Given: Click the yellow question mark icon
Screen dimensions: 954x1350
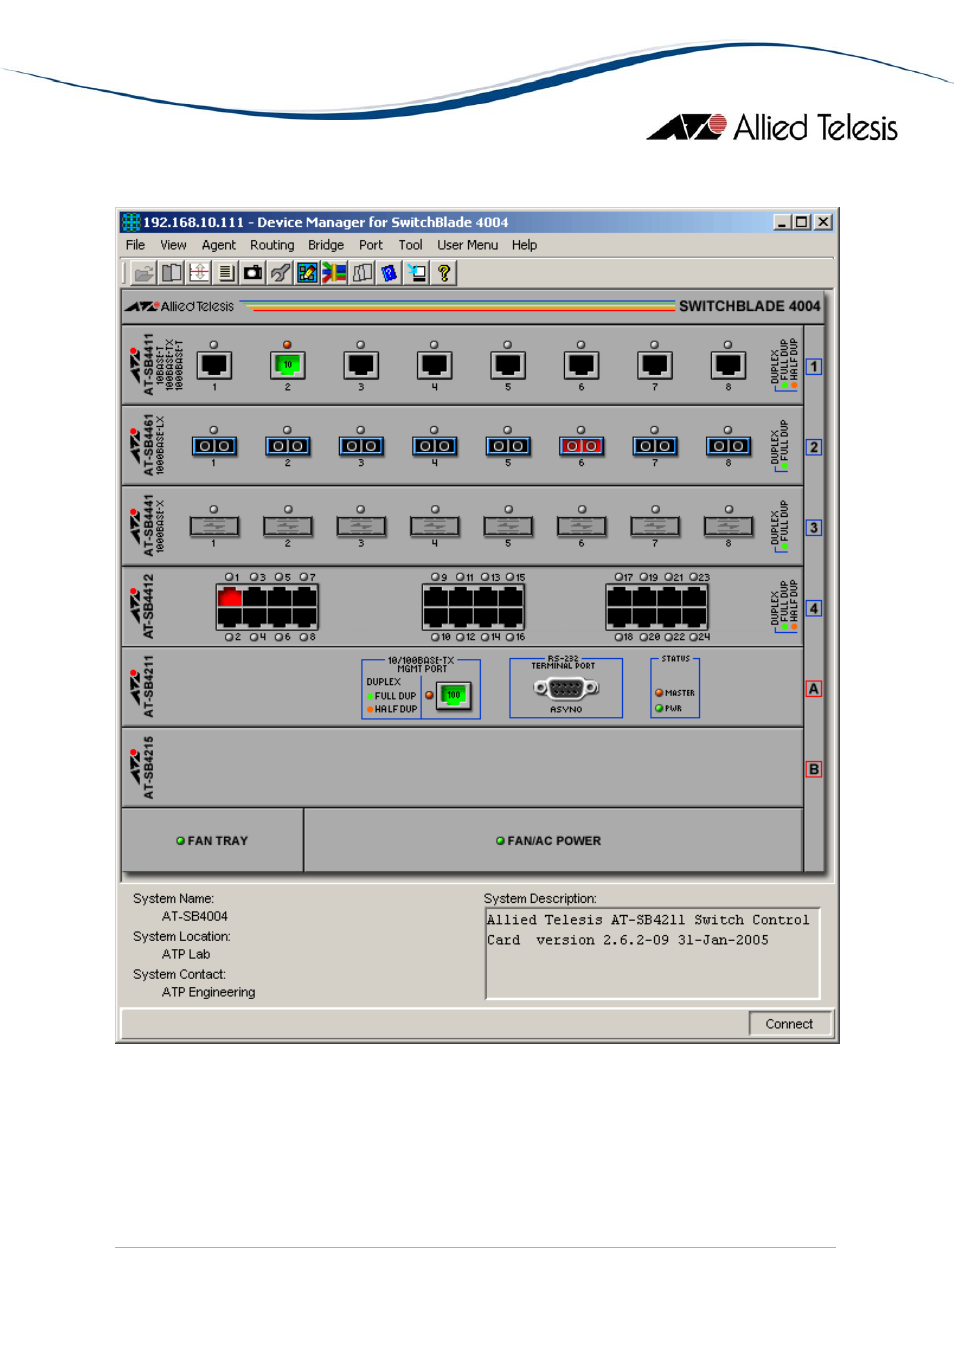Looking at the screenshot, I should pyautogui.click(x=444, y=272).
